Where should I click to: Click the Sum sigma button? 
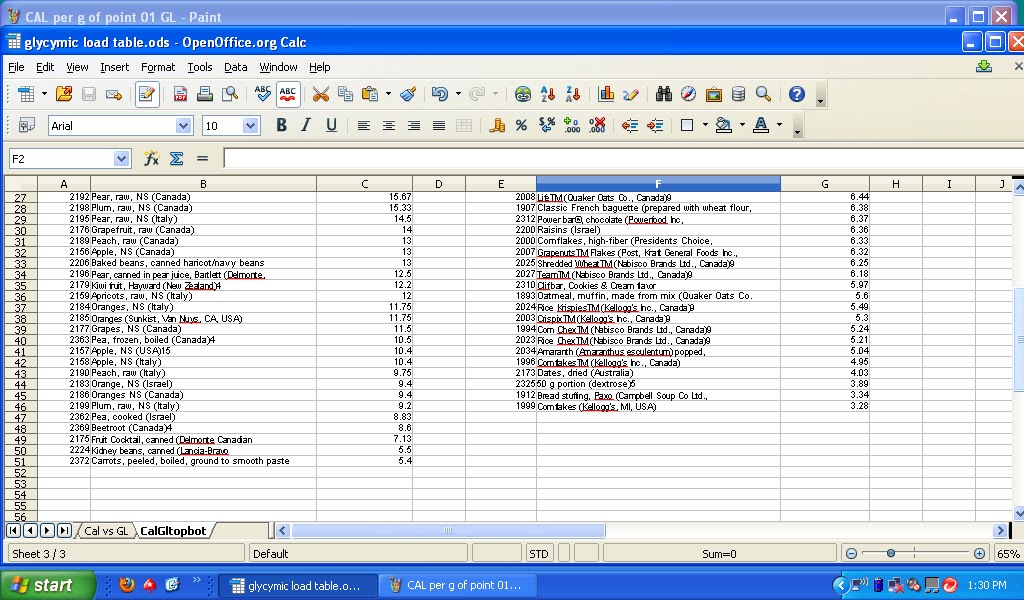(176, 159)
